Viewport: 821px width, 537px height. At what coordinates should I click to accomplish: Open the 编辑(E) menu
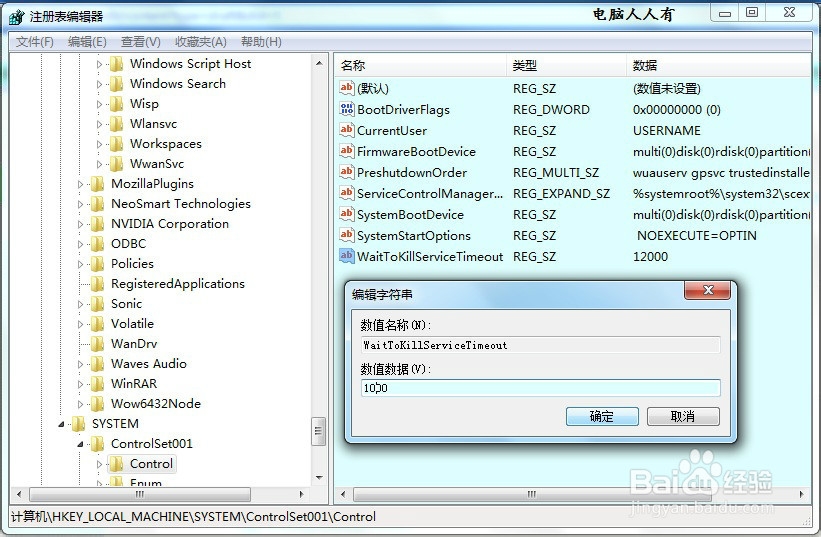click(87, 42)
